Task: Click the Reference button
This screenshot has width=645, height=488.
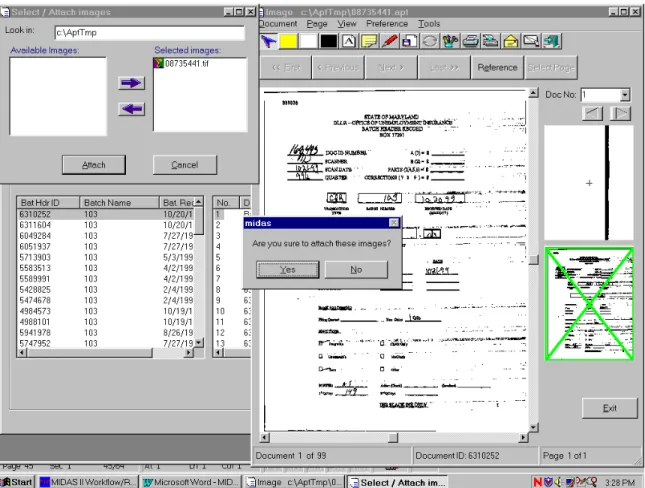Action: point(497,67)
